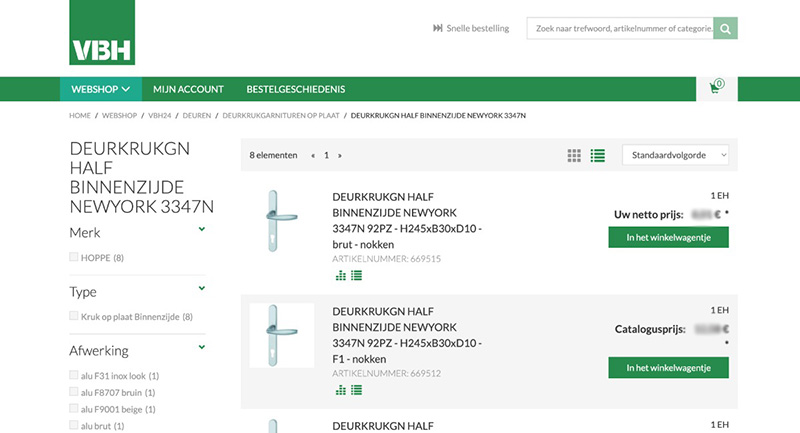The height and width of the screenshot is (433, 800).
Task: Add article 669515 to winkelwagentje
Action: coord(668,237)
